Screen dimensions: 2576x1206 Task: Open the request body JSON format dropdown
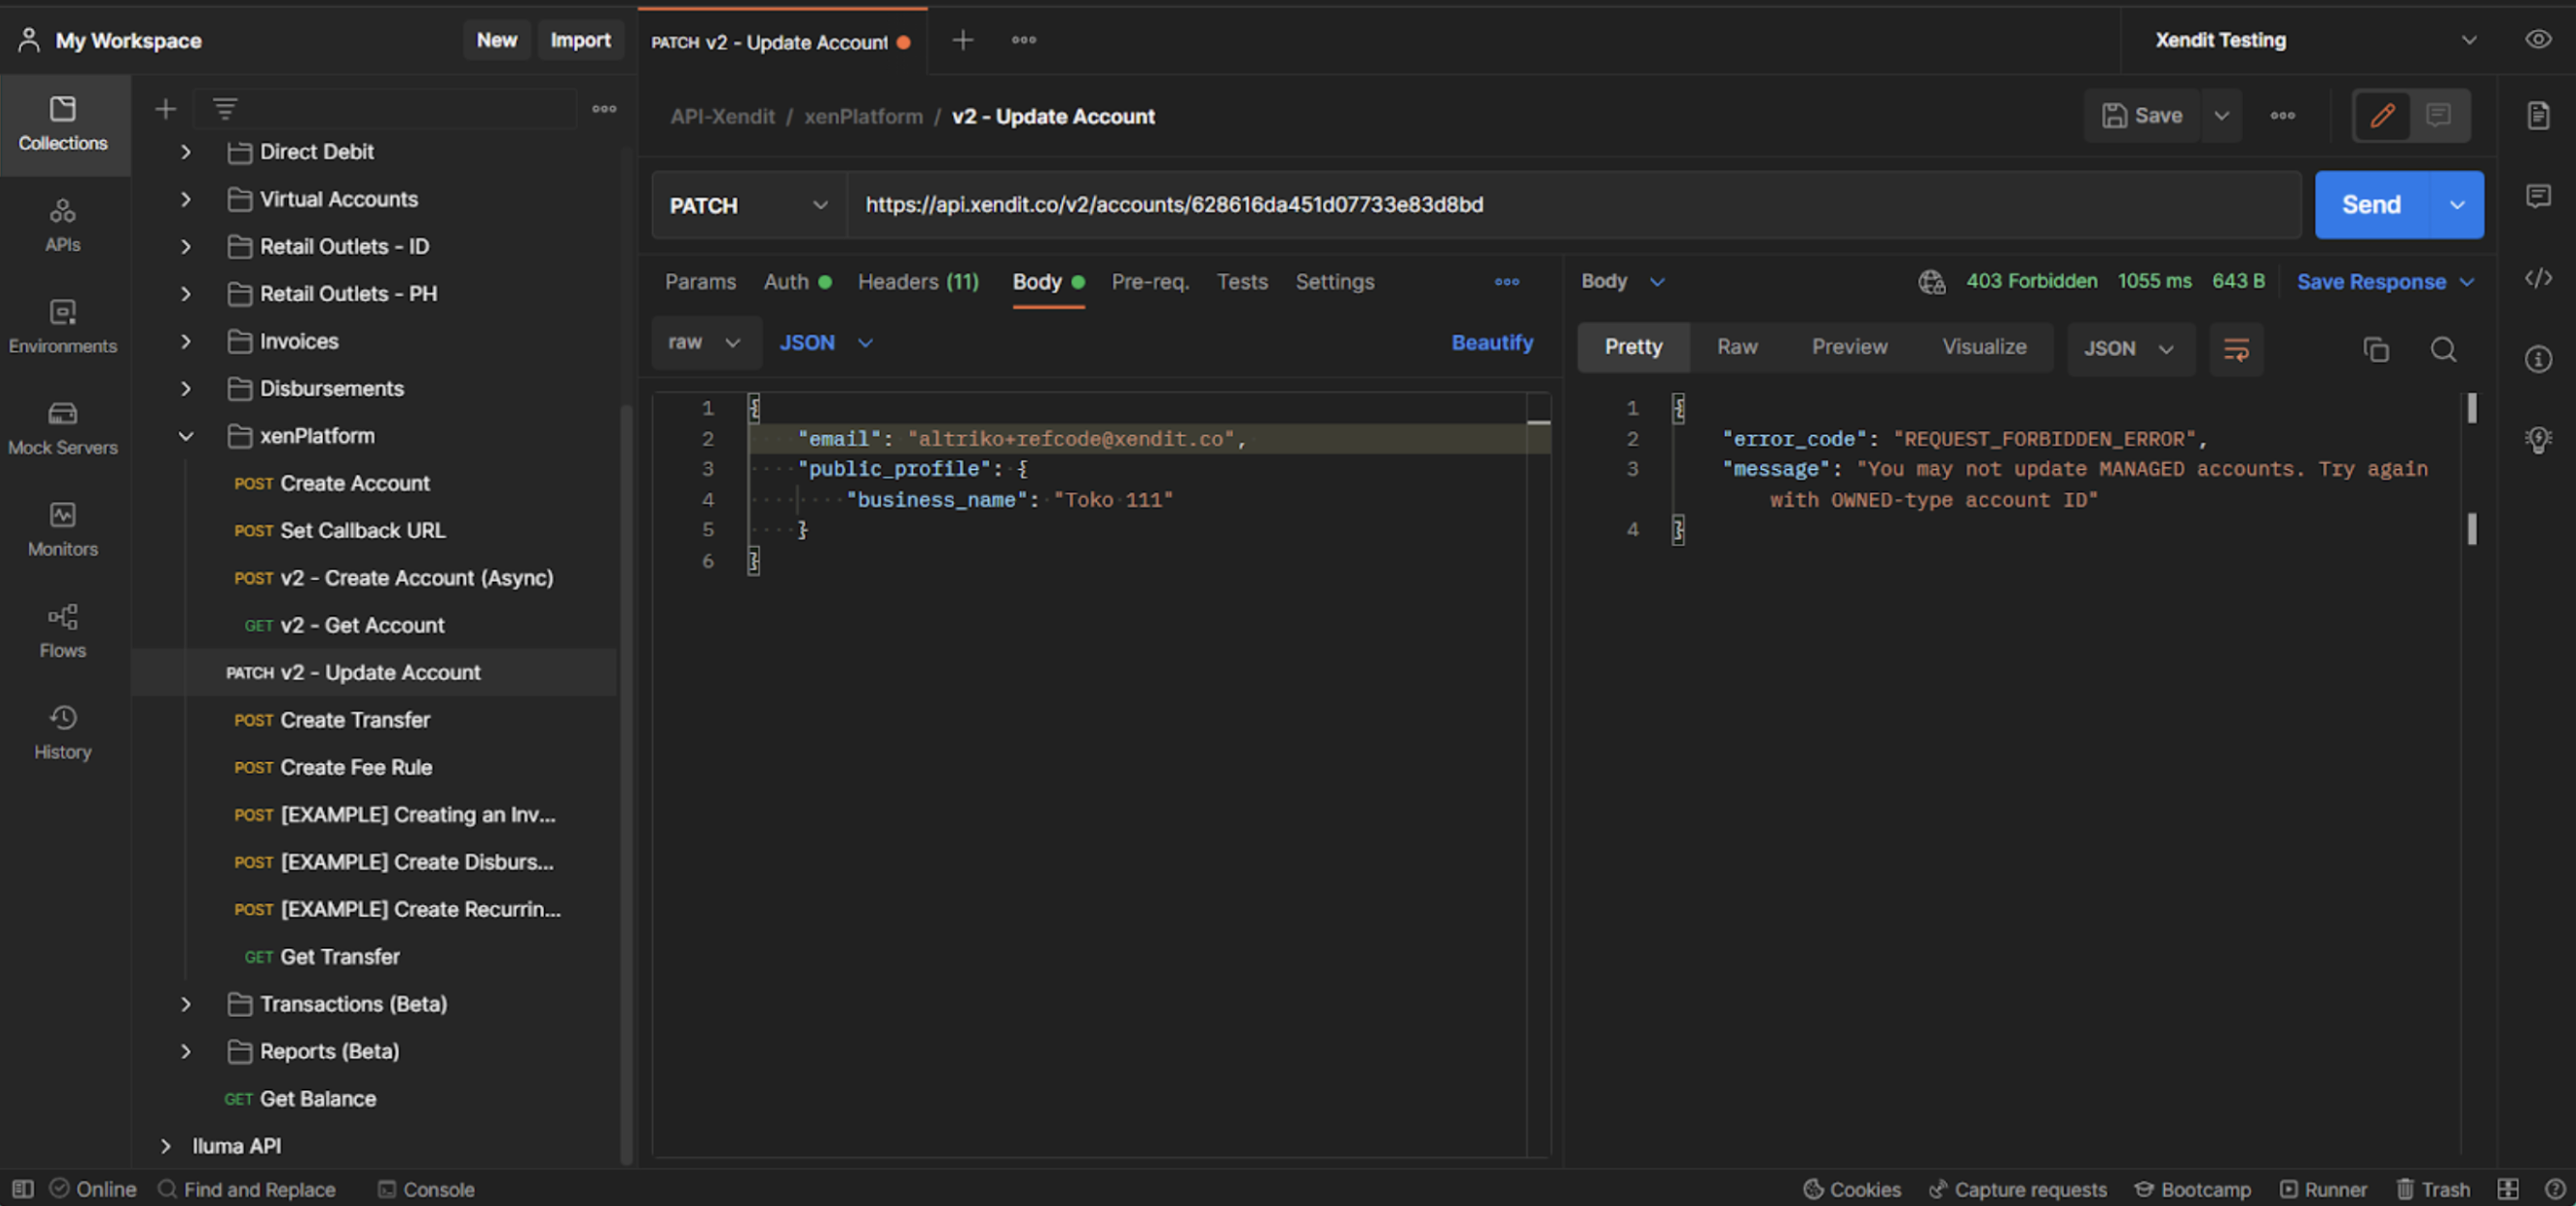click(826, 343)
